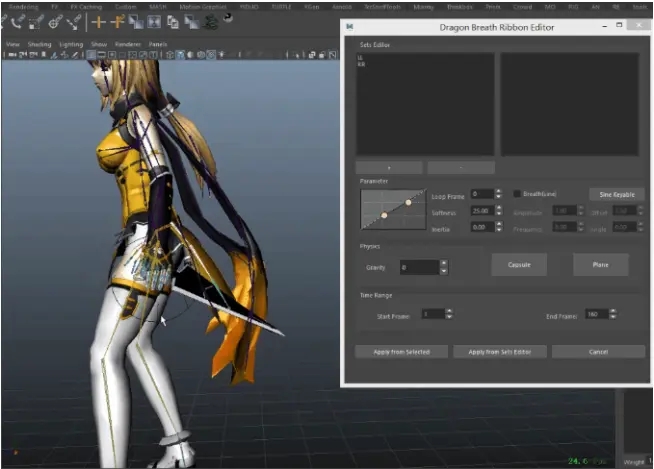This screenshot has height=469, width=654.
Task: Toggle the Textured display highlighted icon
Action: tap(211, 55)
